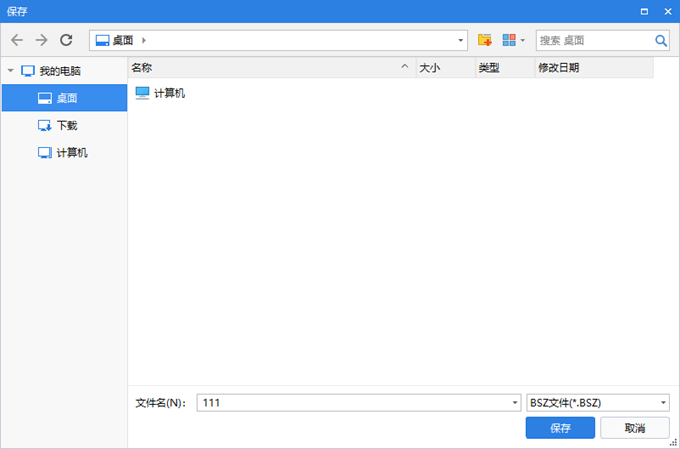The width and height of the screenshot is (680, 449).
Task: Refresh the current folder view
Action: (66, 40)
